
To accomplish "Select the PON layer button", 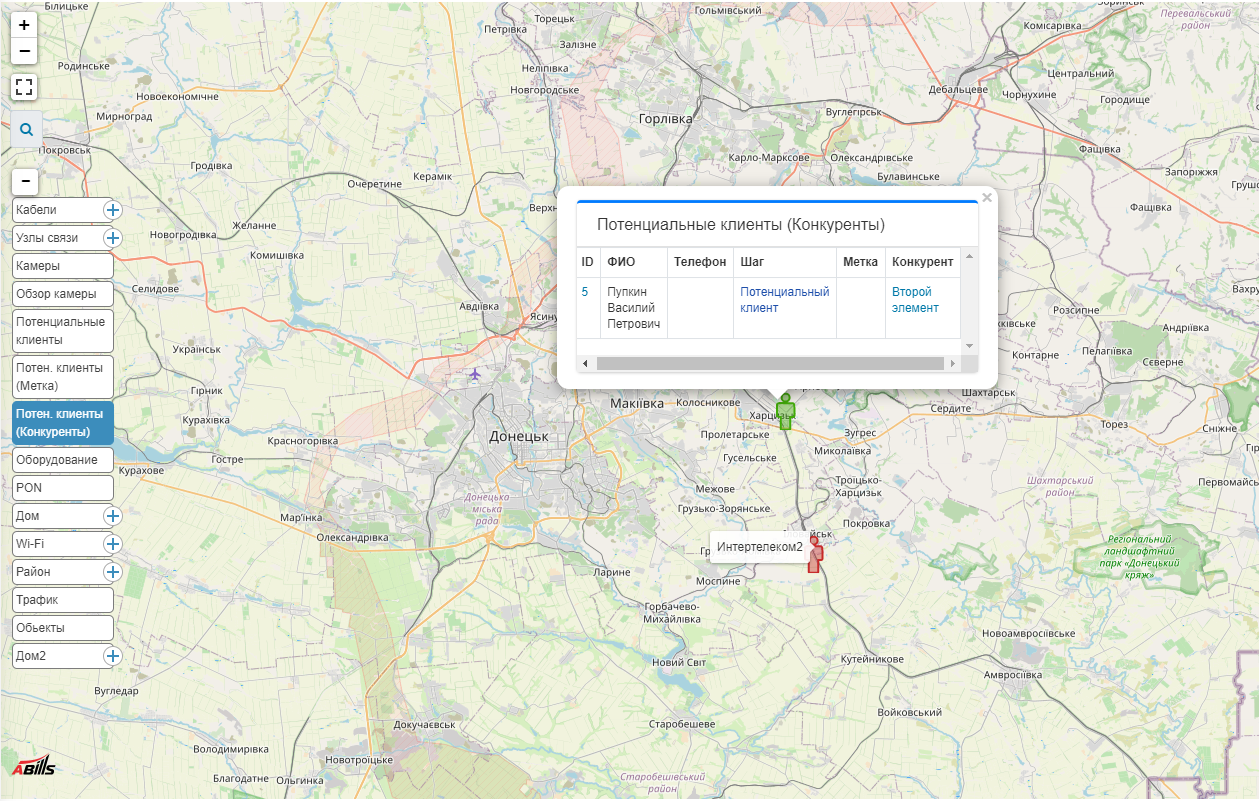I will 62,488.
